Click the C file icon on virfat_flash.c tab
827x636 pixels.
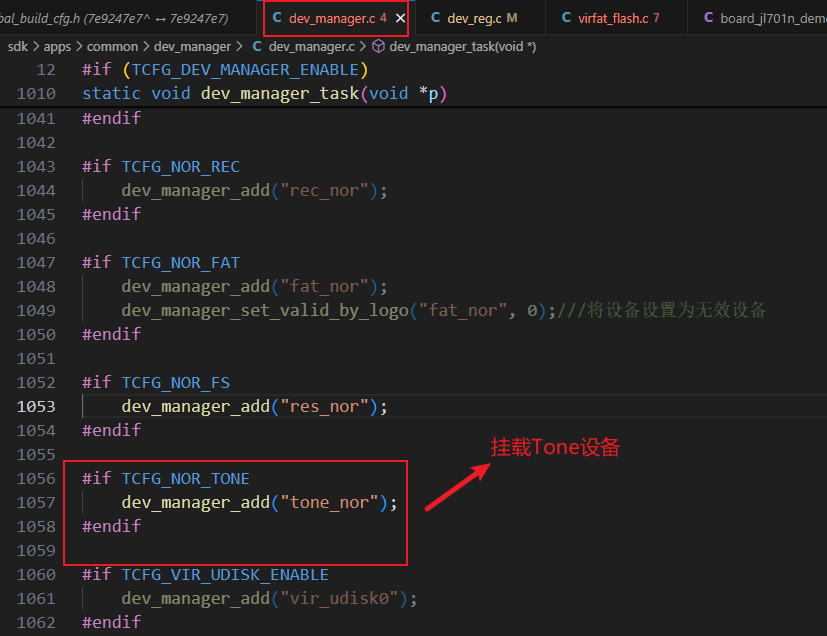click(566, 18)
